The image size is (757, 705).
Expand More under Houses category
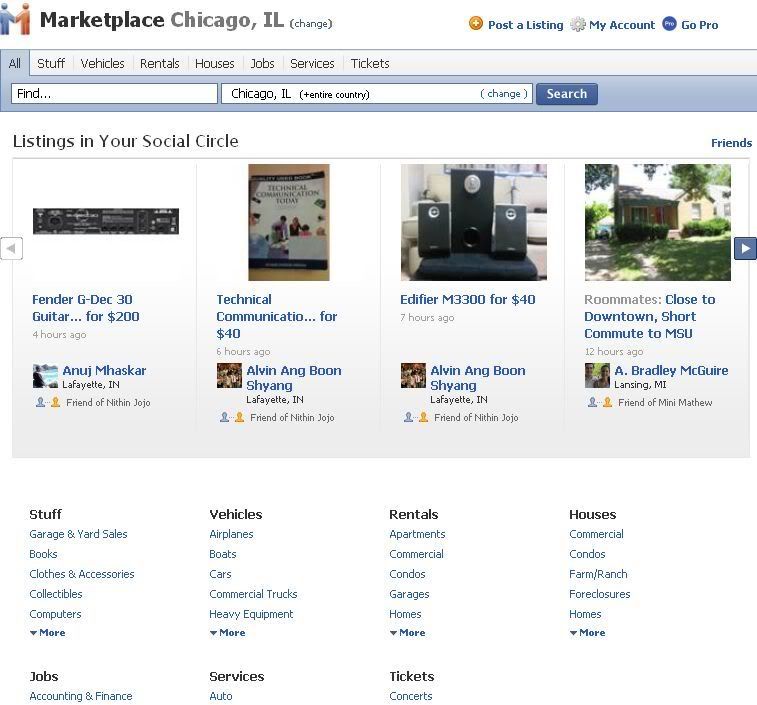click(x=587, y=633)
